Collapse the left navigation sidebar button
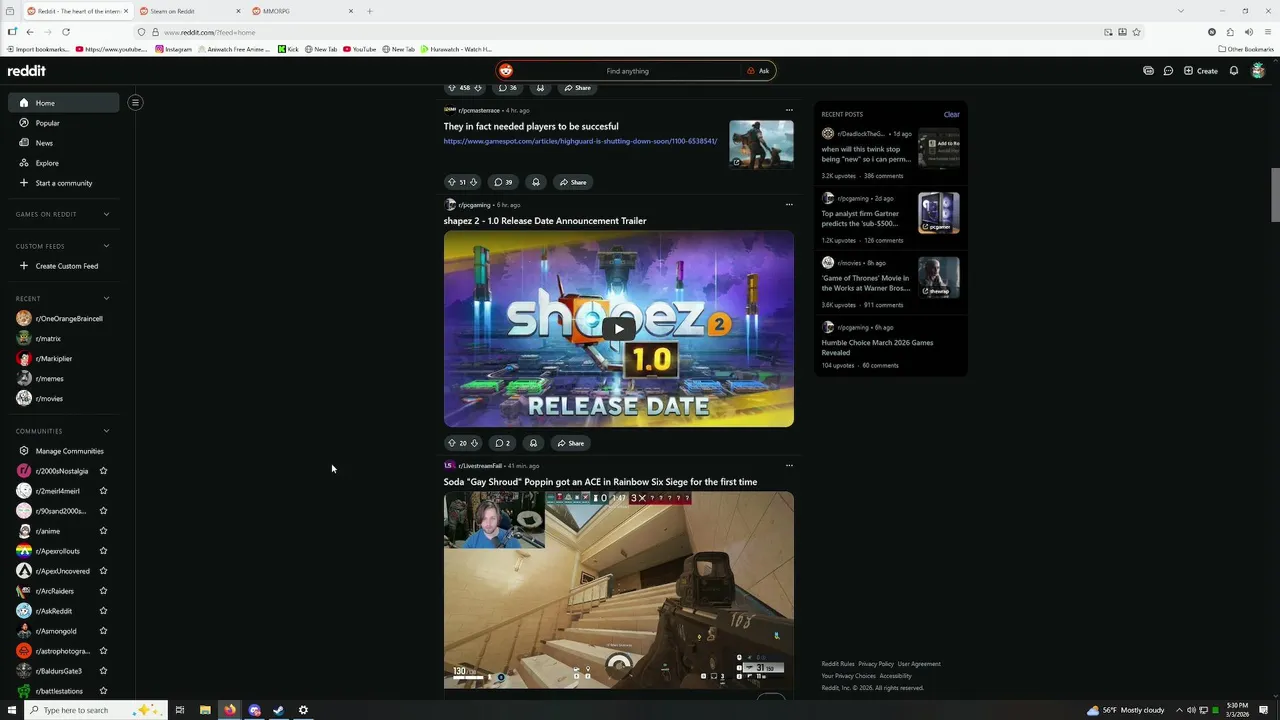Image resolution: width=1280 pixels, height=720 pixels. [x=135, y=102]
